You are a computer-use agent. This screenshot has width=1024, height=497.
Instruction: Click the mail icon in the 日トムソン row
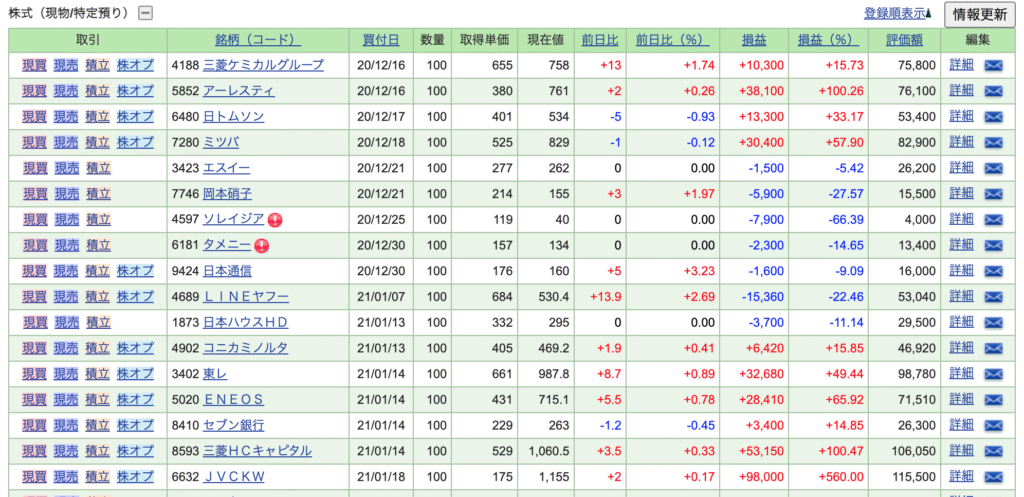pyautogui.click(x=993, y=117)
